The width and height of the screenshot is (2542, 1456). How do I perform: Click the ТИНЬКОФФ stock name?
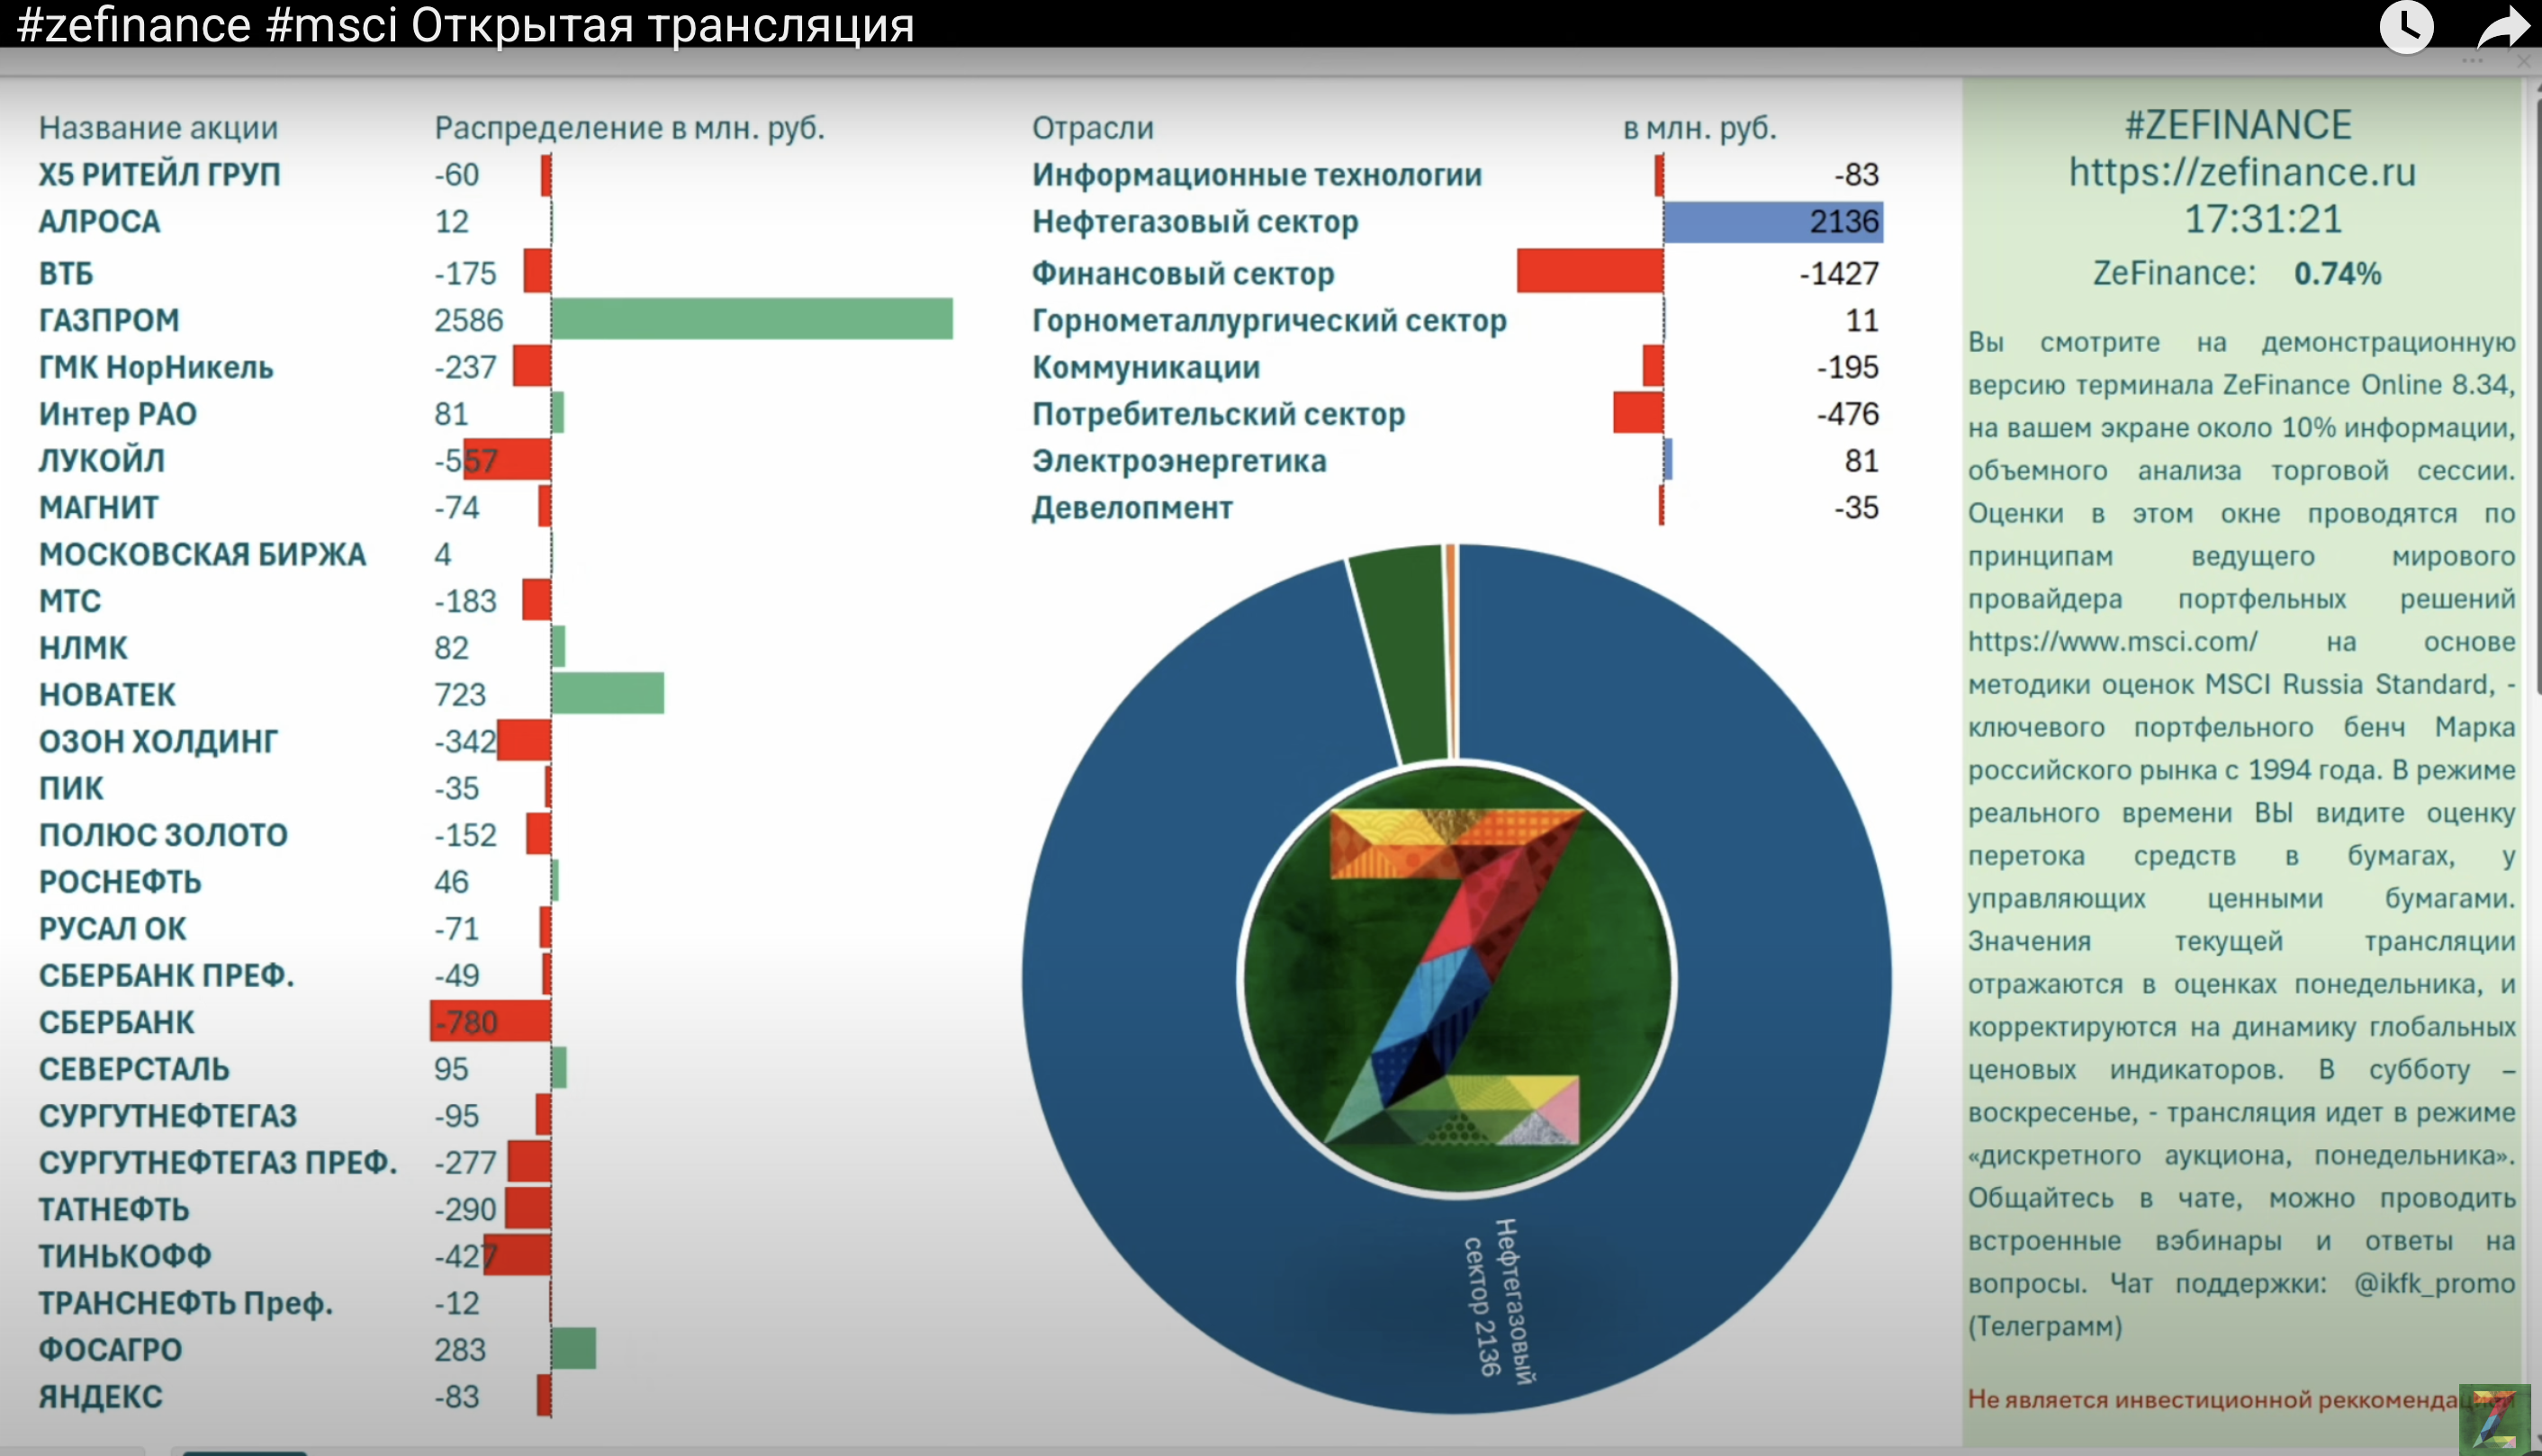[125, 1255]
